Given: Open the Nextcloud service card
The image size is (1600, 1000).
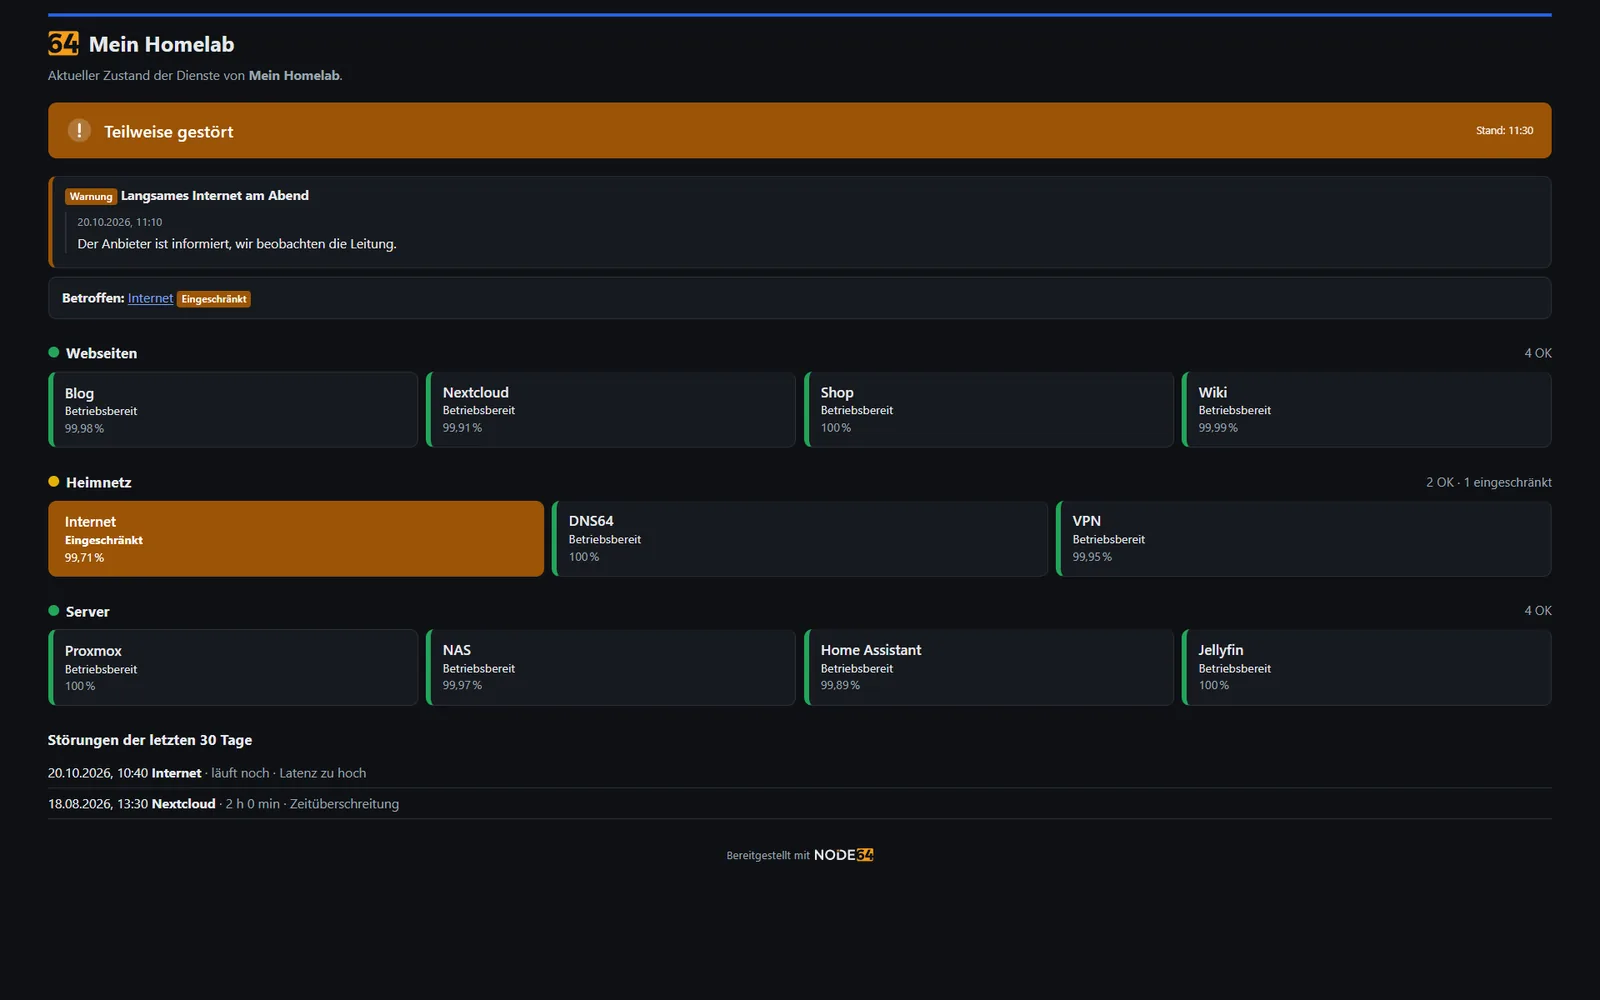Looking at the screenshot, I should point(611,410).
